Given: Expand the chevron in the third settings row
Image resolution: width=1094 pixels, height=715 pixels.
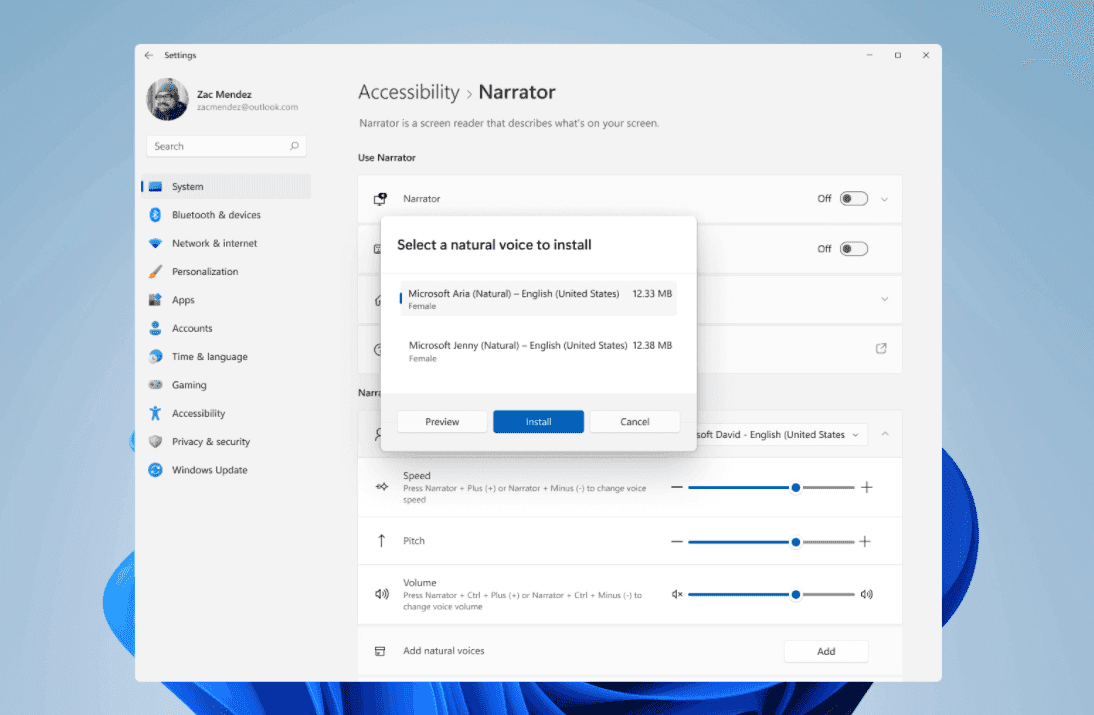Looking at the screenshot, I should 885,299.
